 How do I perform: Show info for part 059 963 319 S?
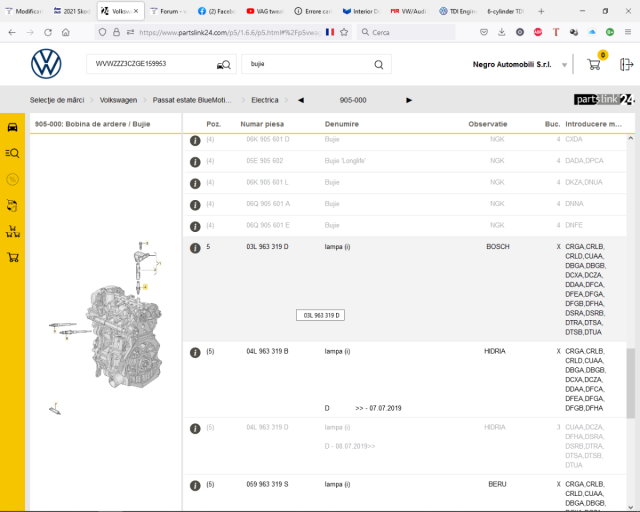click(195, 485)
